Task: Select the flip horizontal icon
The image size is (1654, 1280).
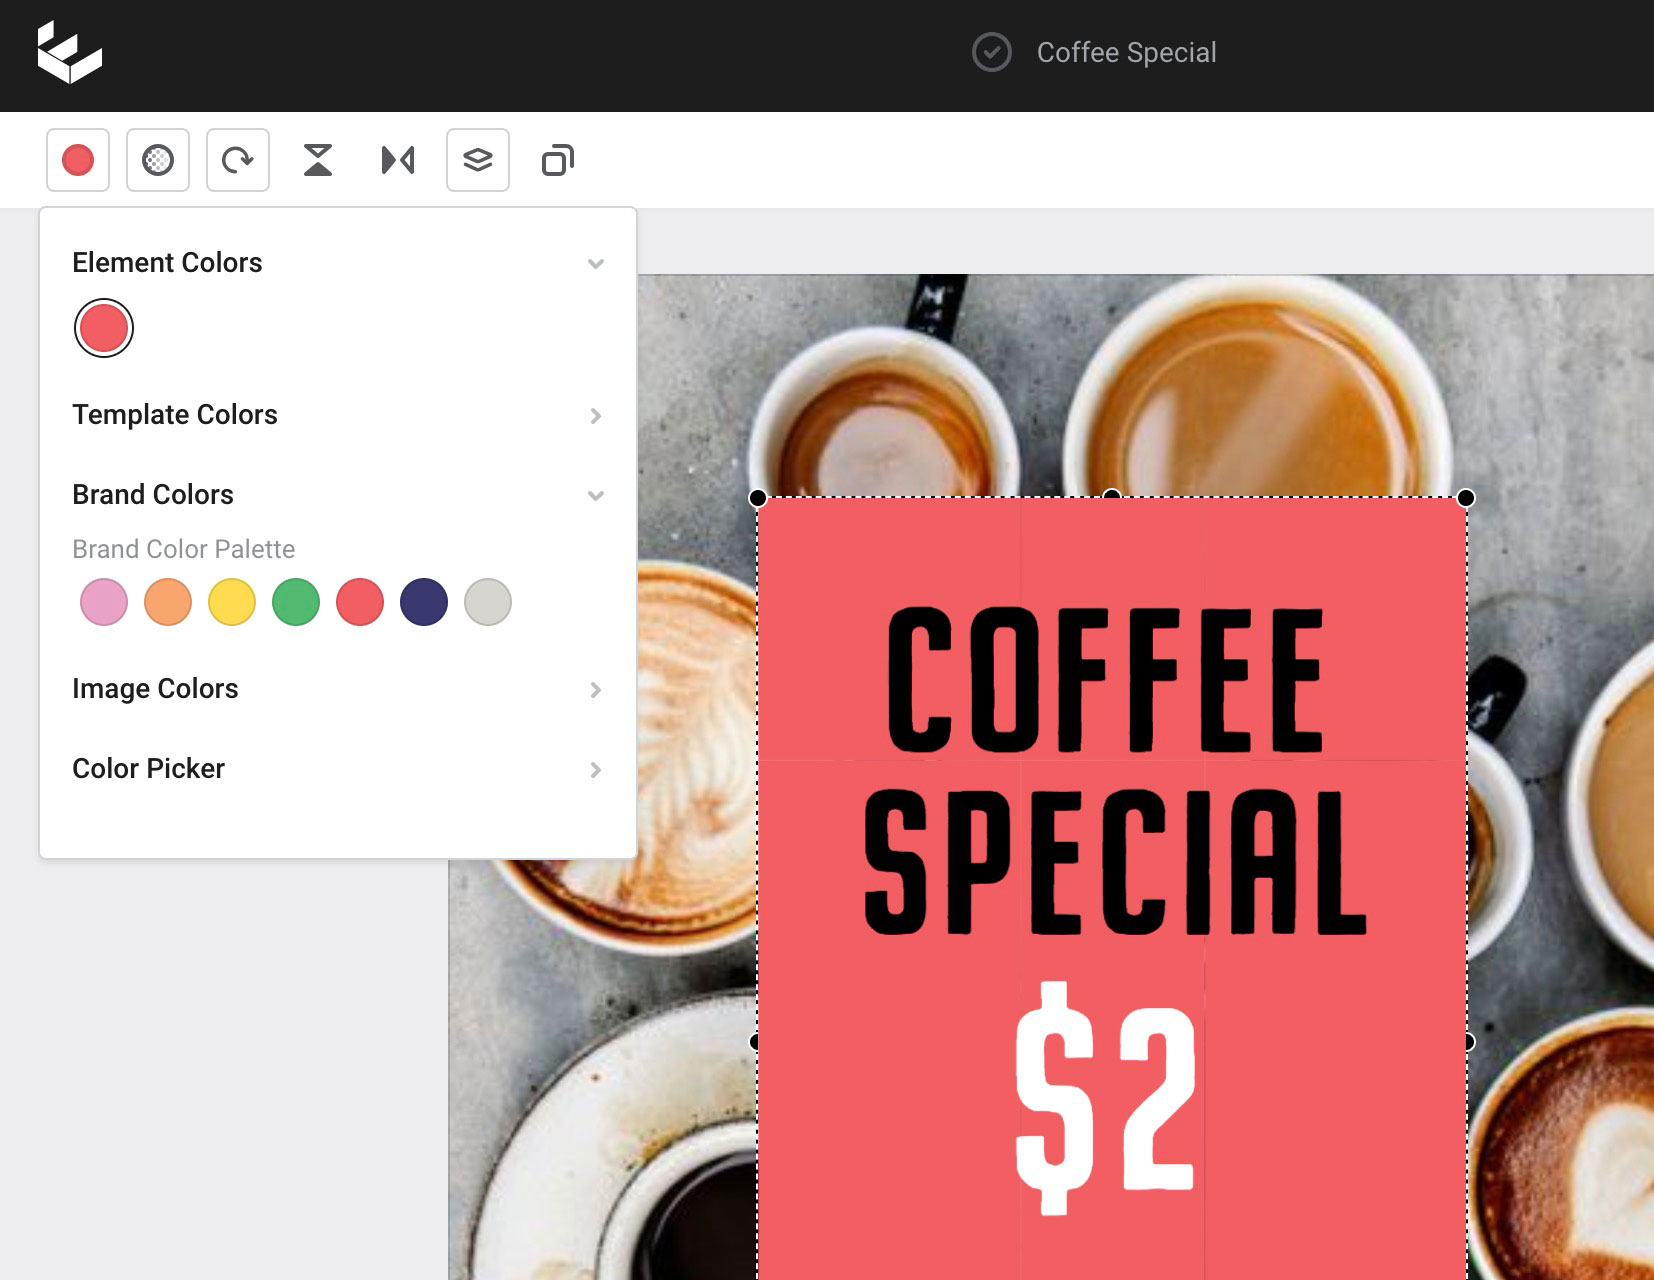Action: click(398, 160)
